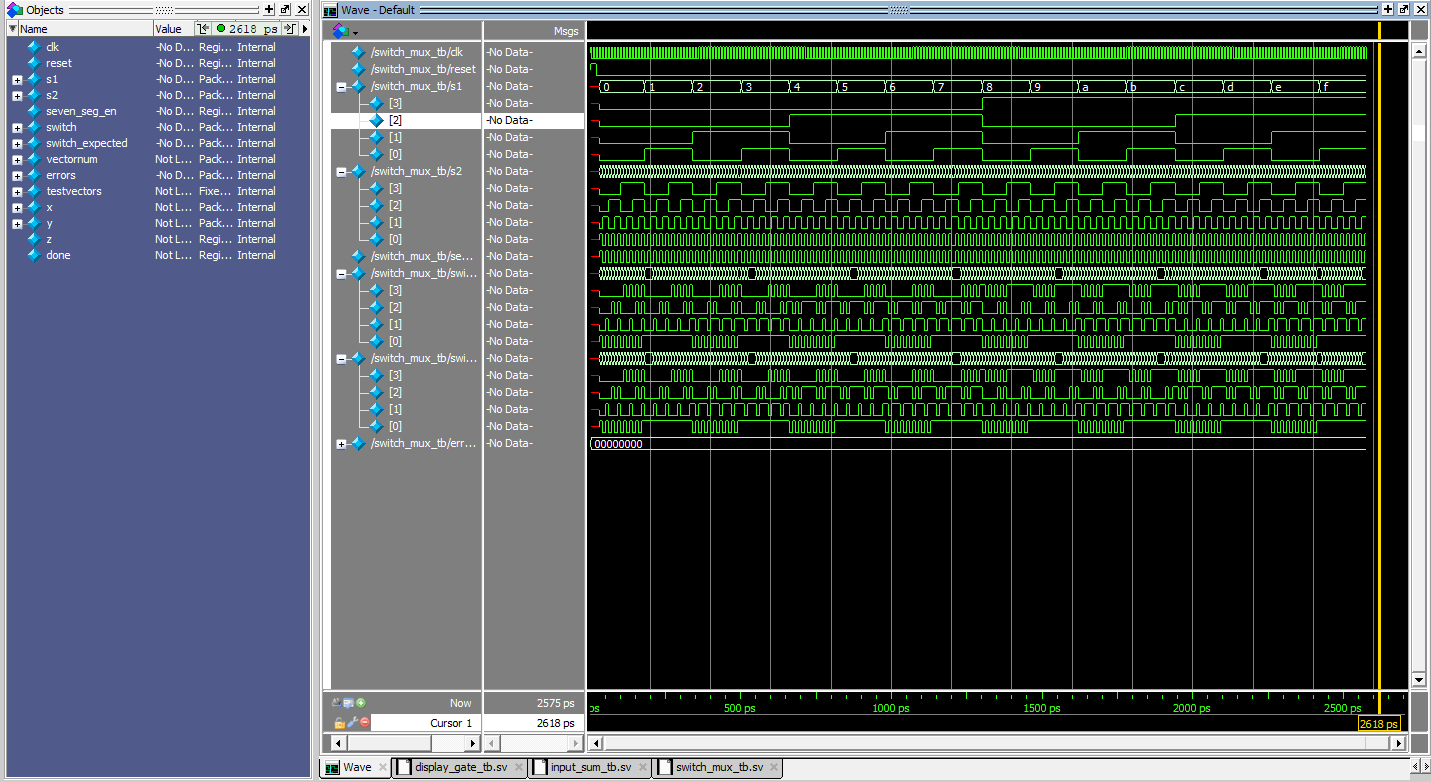1431x782 pixels.
Task: Click the done object diamond icon
Action: (x=34, y=255)
